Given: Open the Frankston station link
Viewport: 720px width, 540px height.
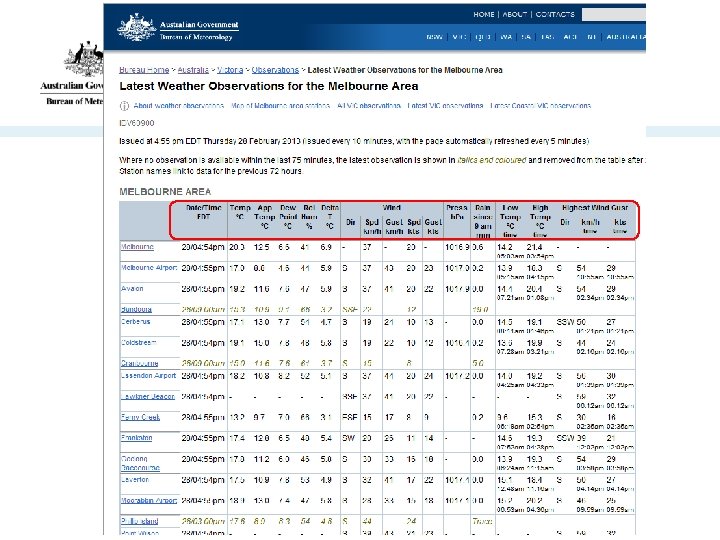Looking at the screenshot, I should (x=136, y=438).
